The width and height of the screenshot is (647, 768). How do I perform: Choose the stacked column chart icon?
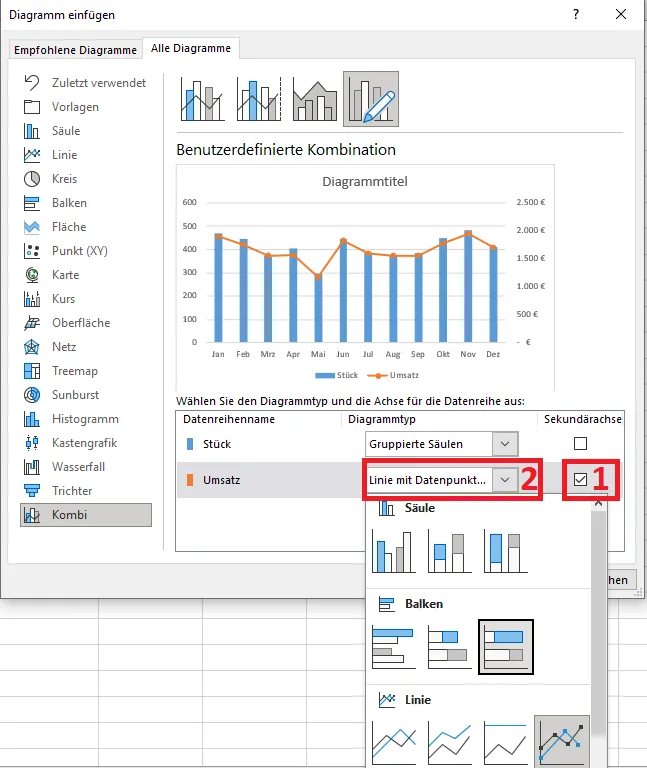(x=449, y=551)
